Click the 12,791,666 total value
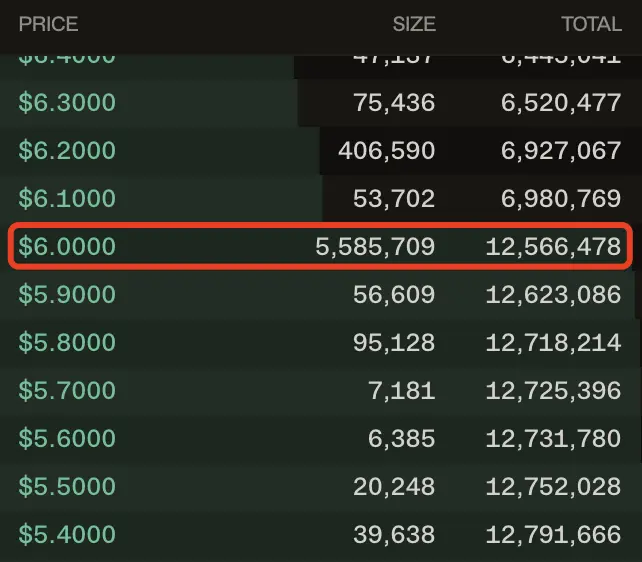642x562 pixels. pos(553,535)
